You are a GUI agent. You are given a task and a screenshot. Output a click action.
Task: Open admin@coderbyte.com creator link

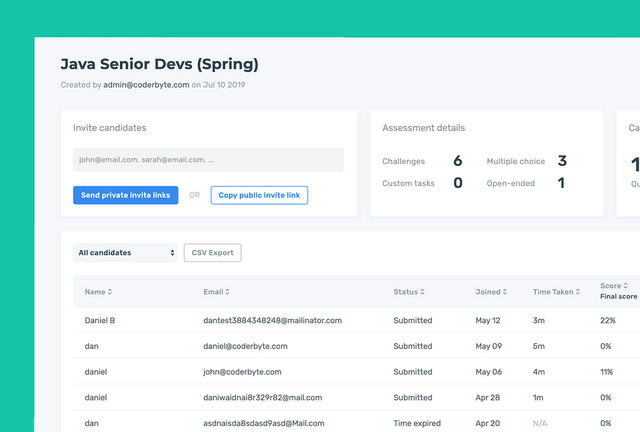[x=146, y=85]
